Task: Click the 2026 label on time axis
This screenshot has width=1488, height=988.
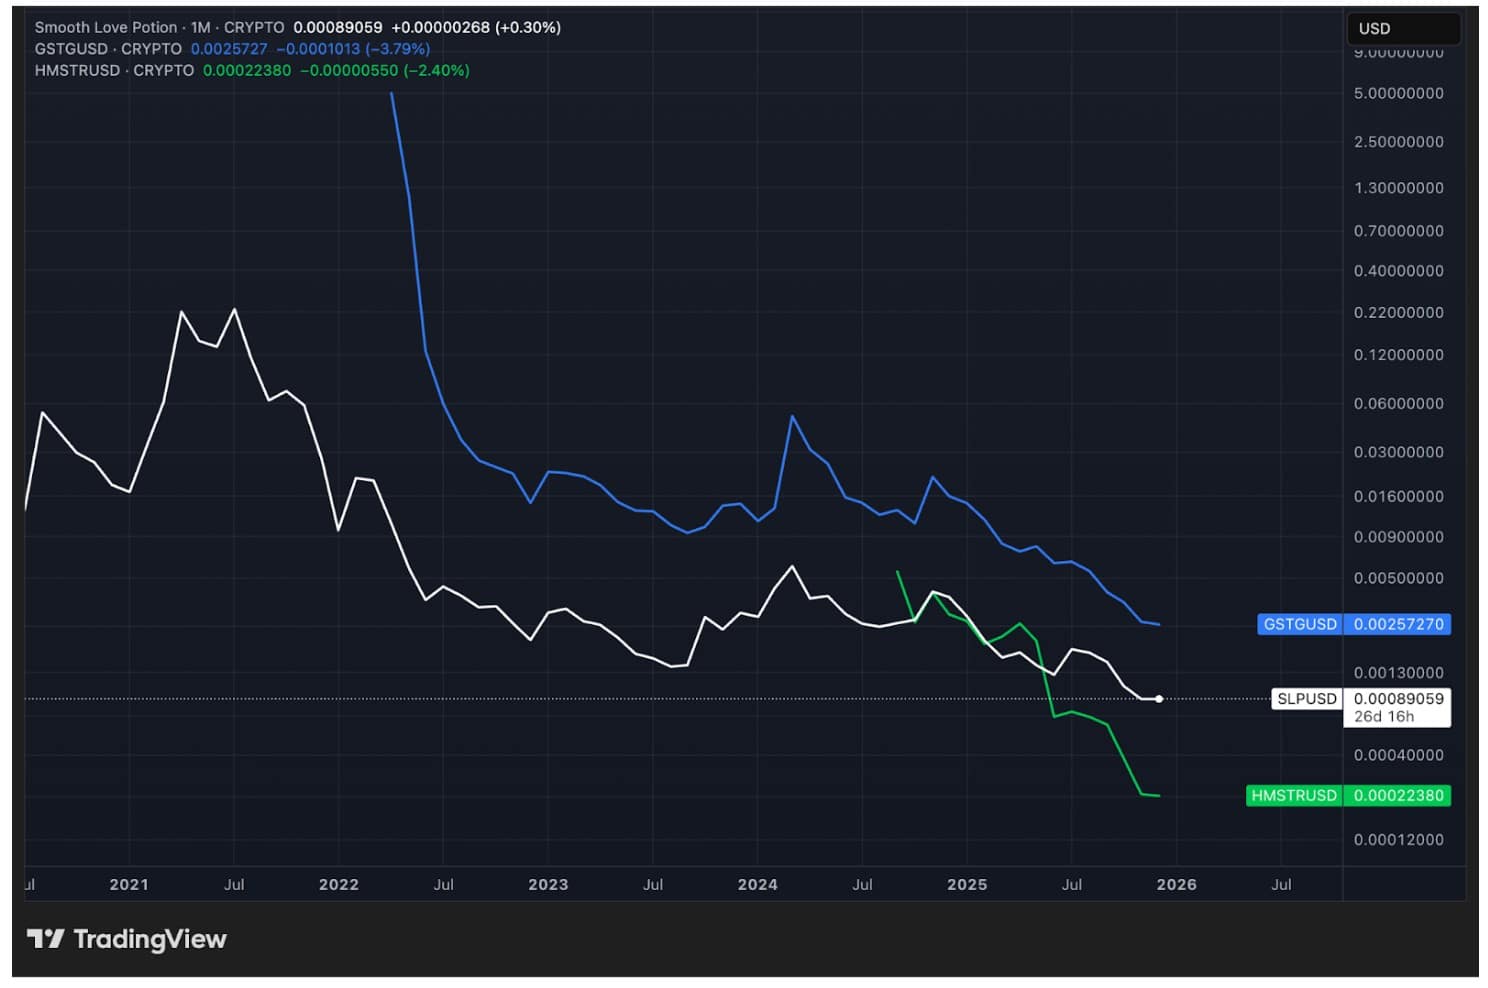Action: tap(1176, 885)
